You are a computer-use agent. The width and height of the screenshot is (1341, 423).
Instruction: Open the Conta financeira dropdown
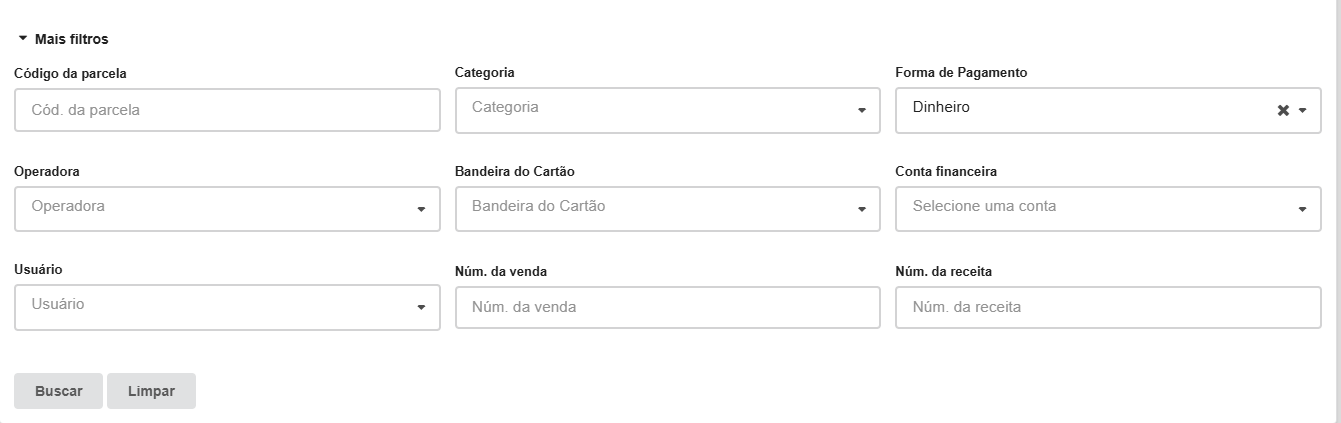click(1108, 208)
